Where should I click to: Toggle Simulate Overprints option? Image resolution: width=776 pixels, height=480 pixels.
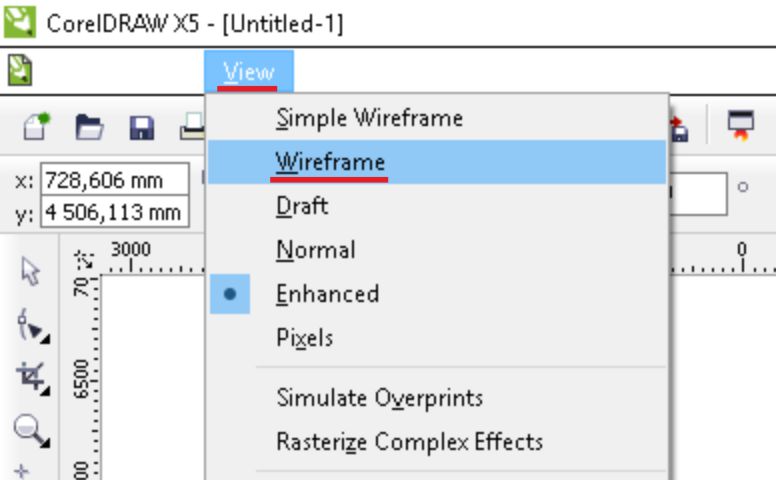(379, 397)
